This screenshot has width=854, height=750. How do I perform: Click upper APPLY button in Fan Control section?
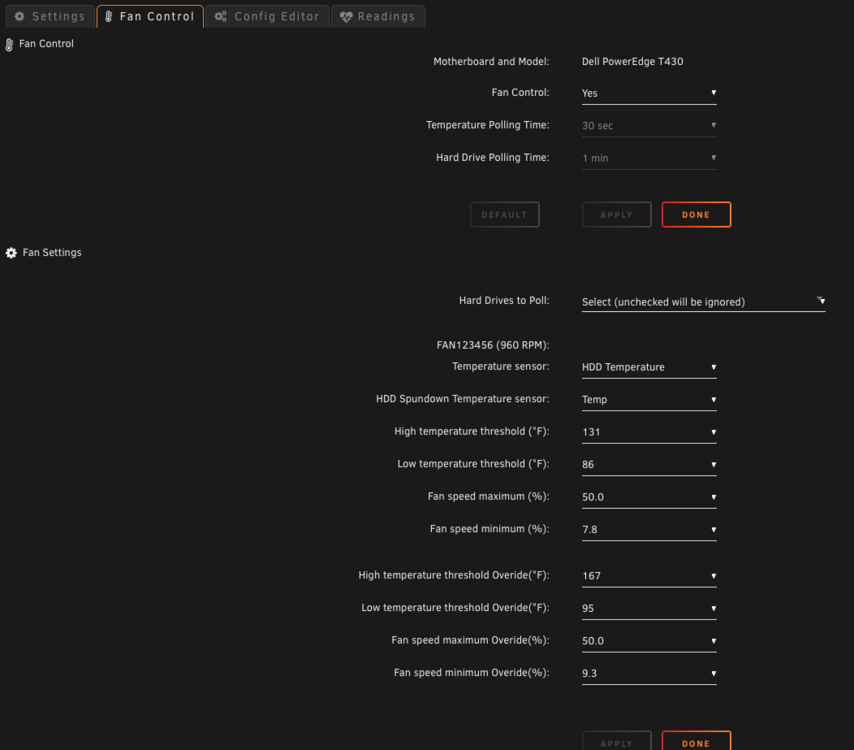(616, 215)
